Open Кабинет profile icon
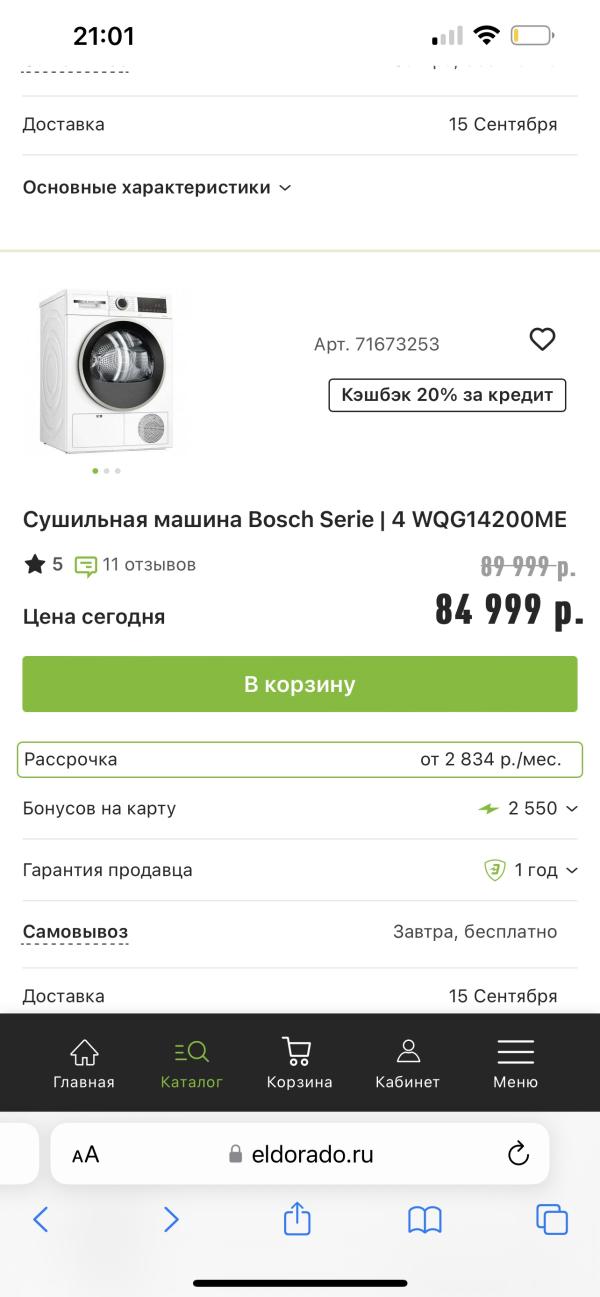The width and height of the screenshot is (600, 1297). click(x=407, y=1052)
